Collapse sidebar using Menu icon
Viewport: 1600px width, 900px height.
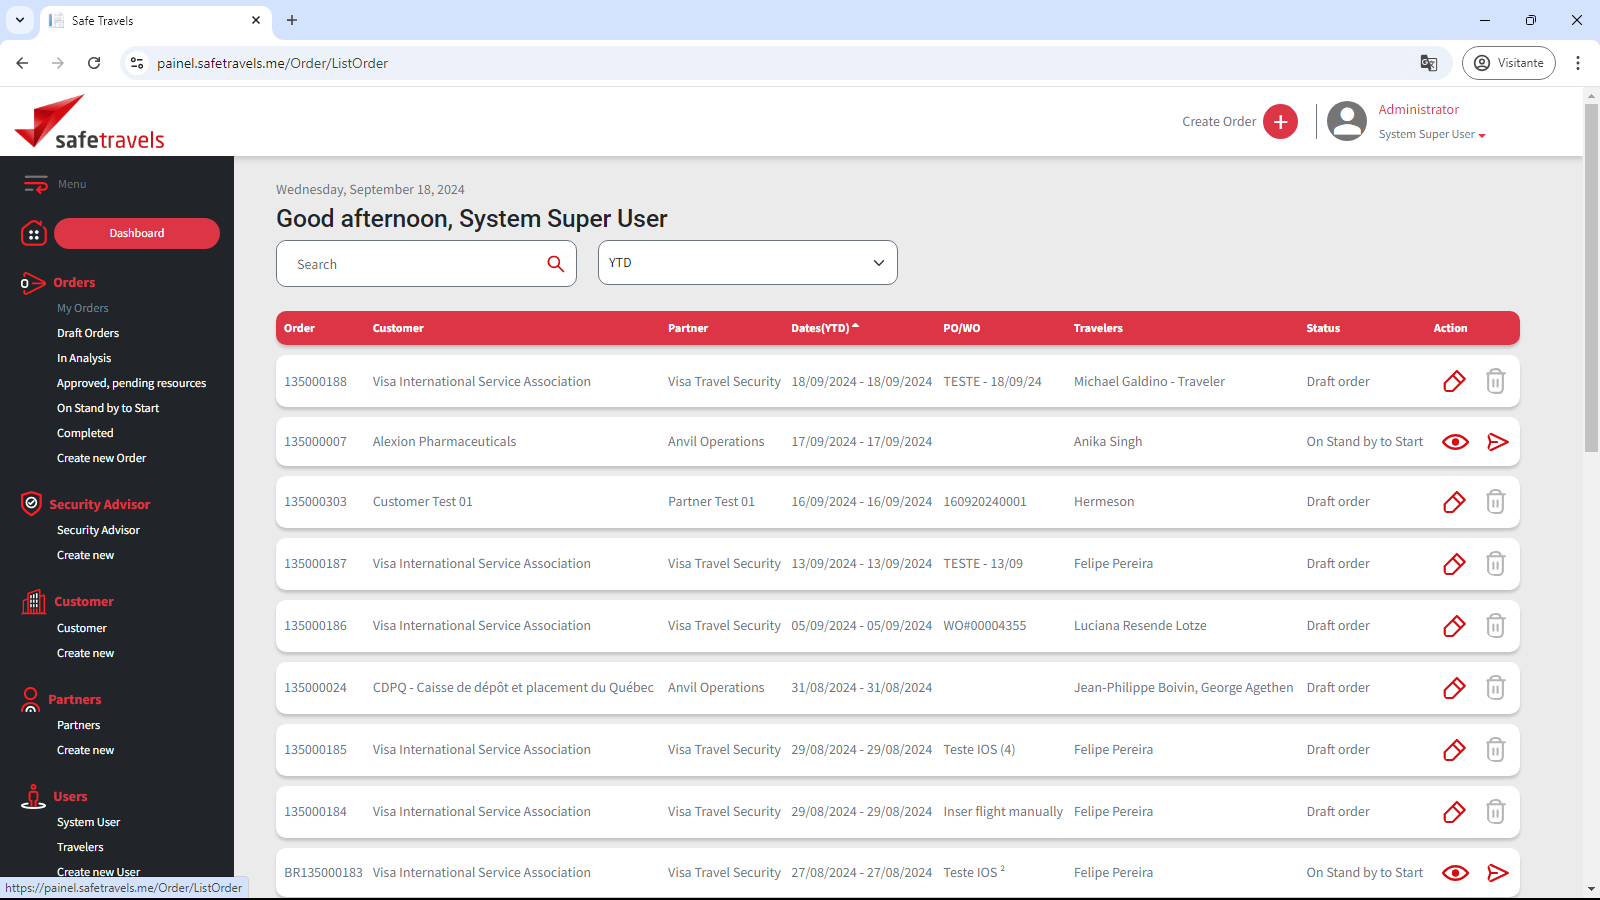[36, 184]
